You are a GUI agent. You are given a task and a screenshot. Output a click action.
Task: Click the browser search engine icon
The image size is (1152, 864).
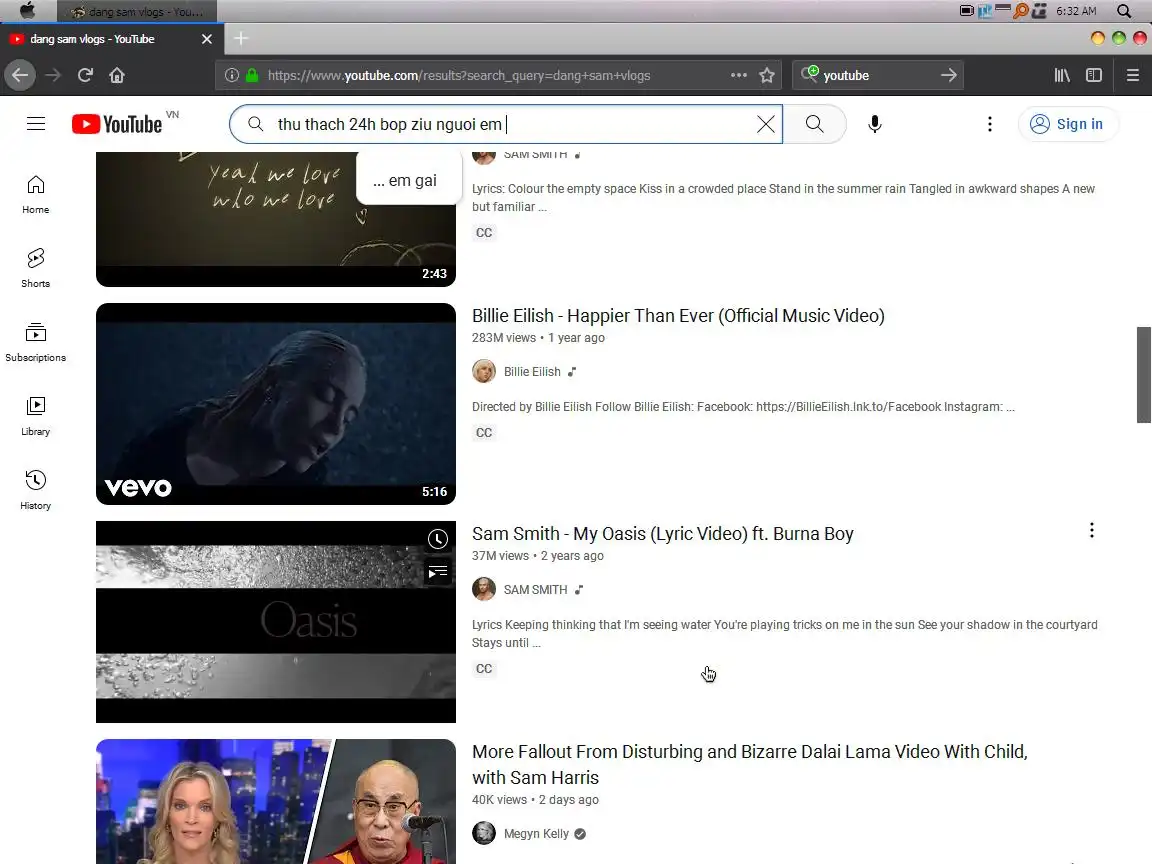click(x=810, y=74)
